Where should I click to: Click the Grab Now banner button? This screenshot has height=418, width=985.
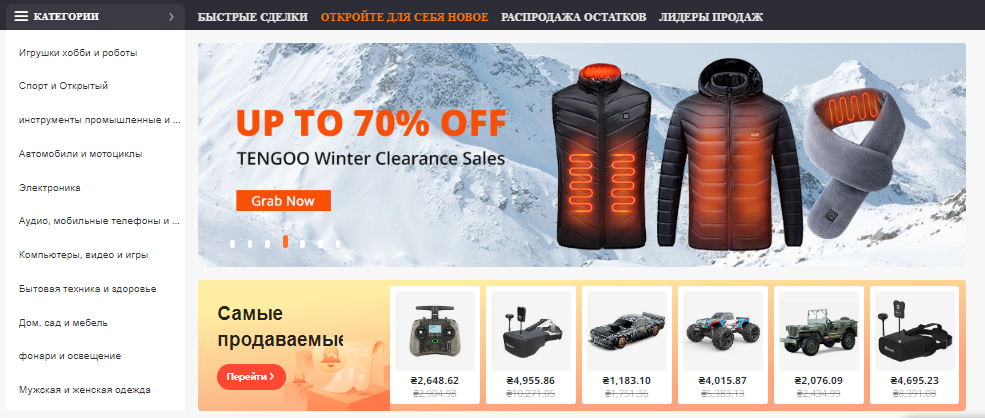283,201
